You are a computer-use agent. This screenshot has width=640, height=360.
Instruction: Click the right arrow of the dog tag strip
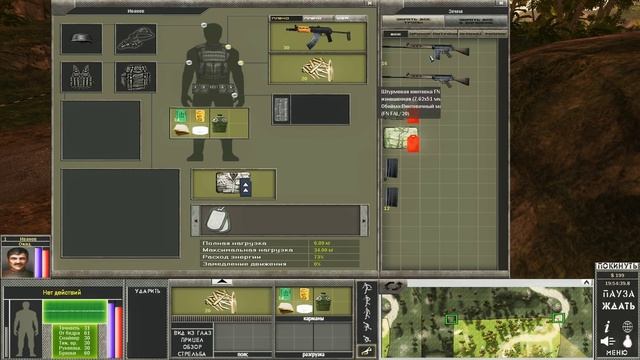(364, 220)
